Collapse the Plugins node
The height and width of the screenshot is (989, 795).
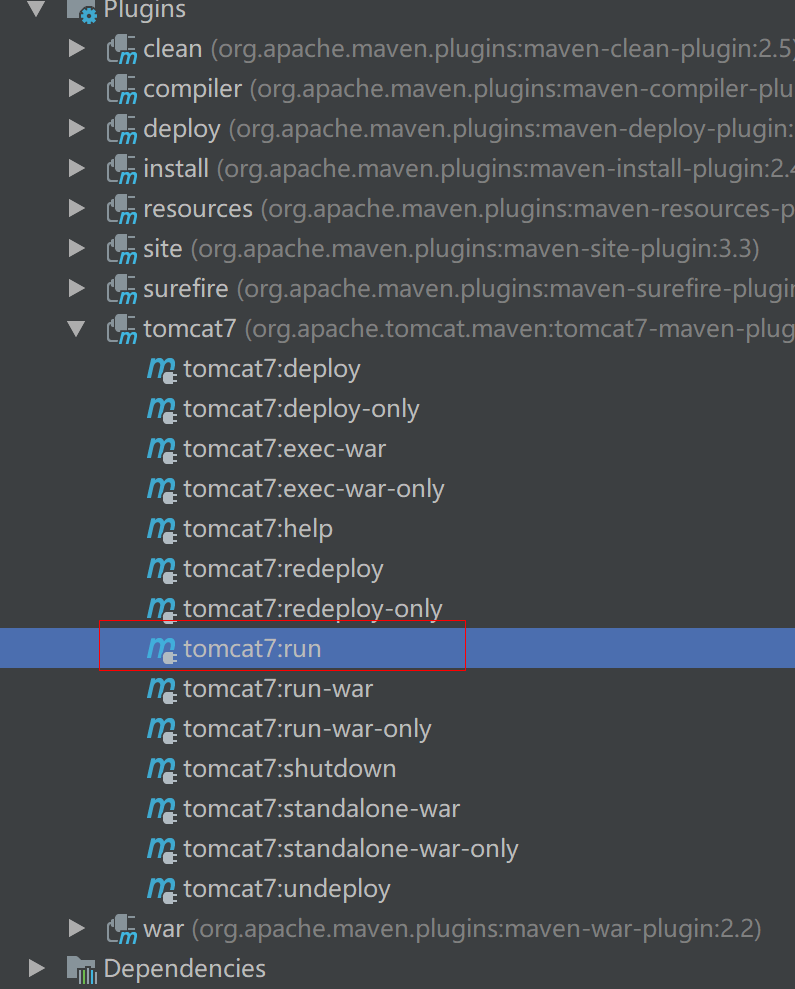click(37, 9)
